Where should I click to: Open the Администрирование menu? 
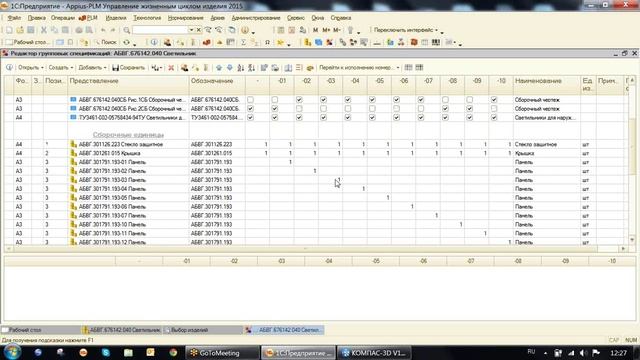pyautogui.click(x=256, y=18)
